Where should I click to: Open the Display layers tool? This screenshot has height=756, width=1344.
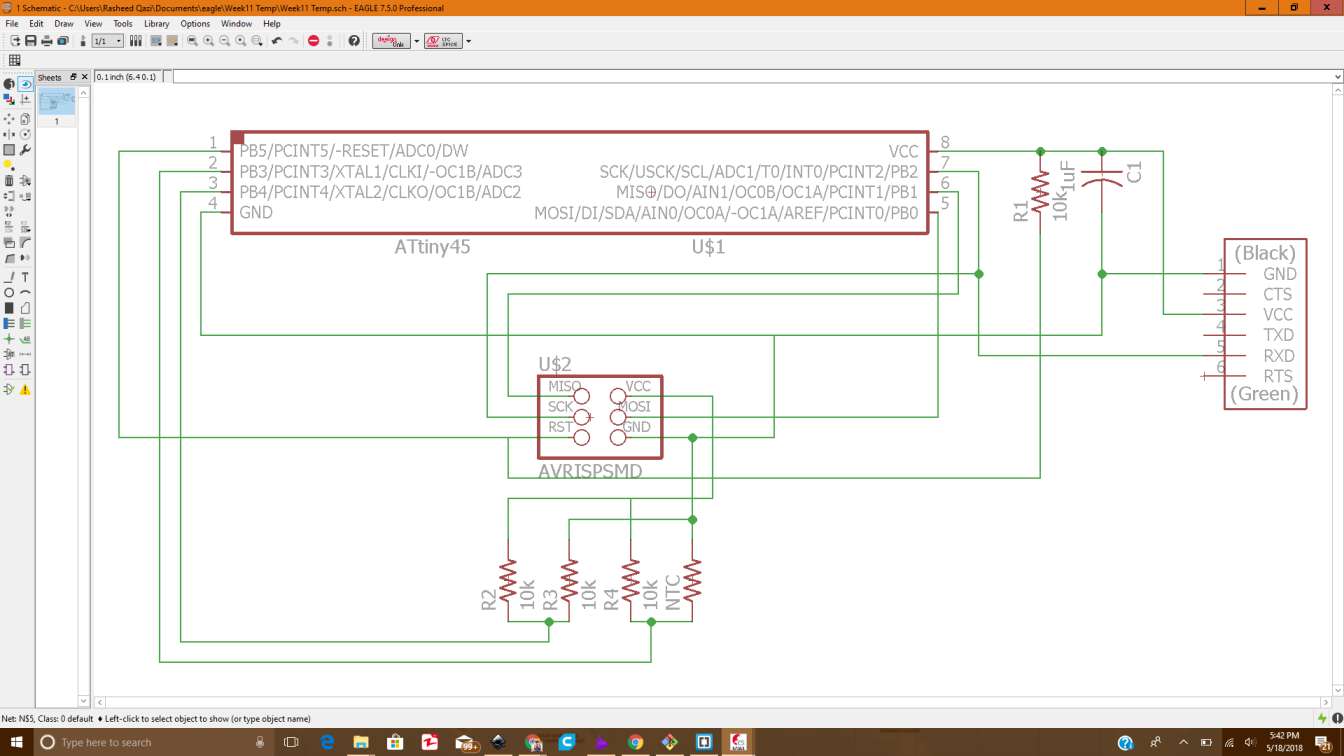[x=9, y=98]
